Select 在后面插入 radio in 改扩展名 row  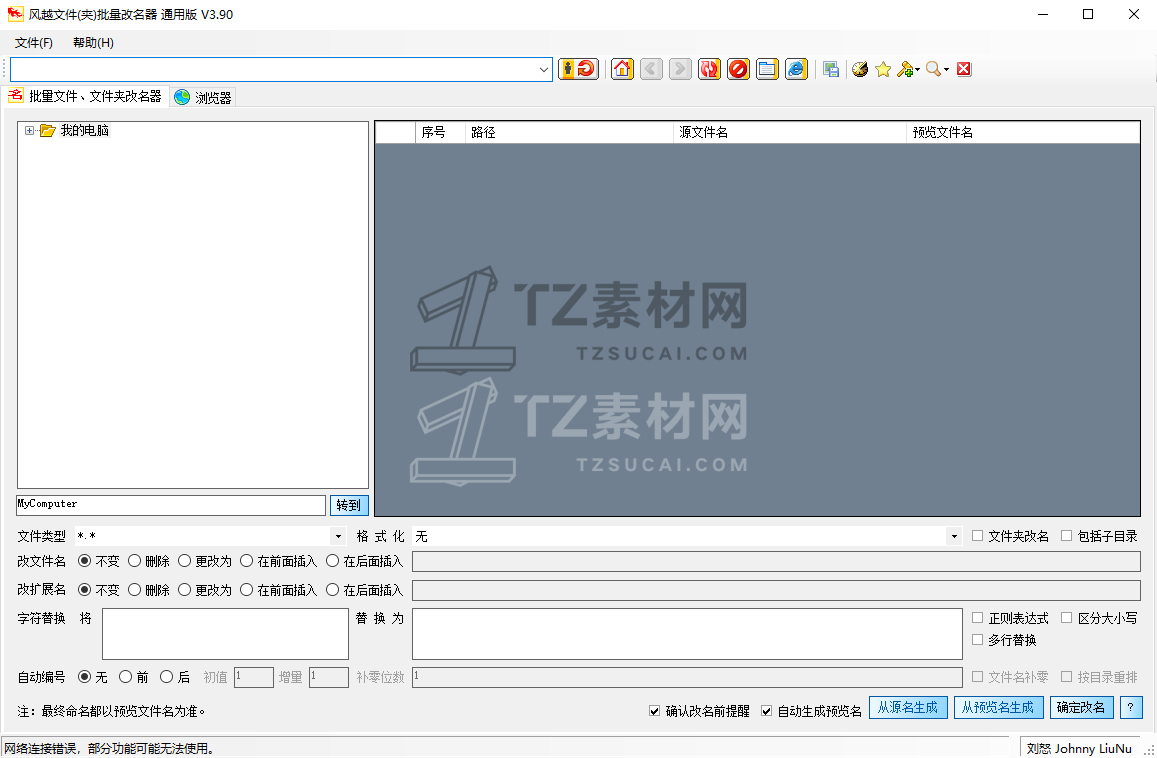[333, 590]
